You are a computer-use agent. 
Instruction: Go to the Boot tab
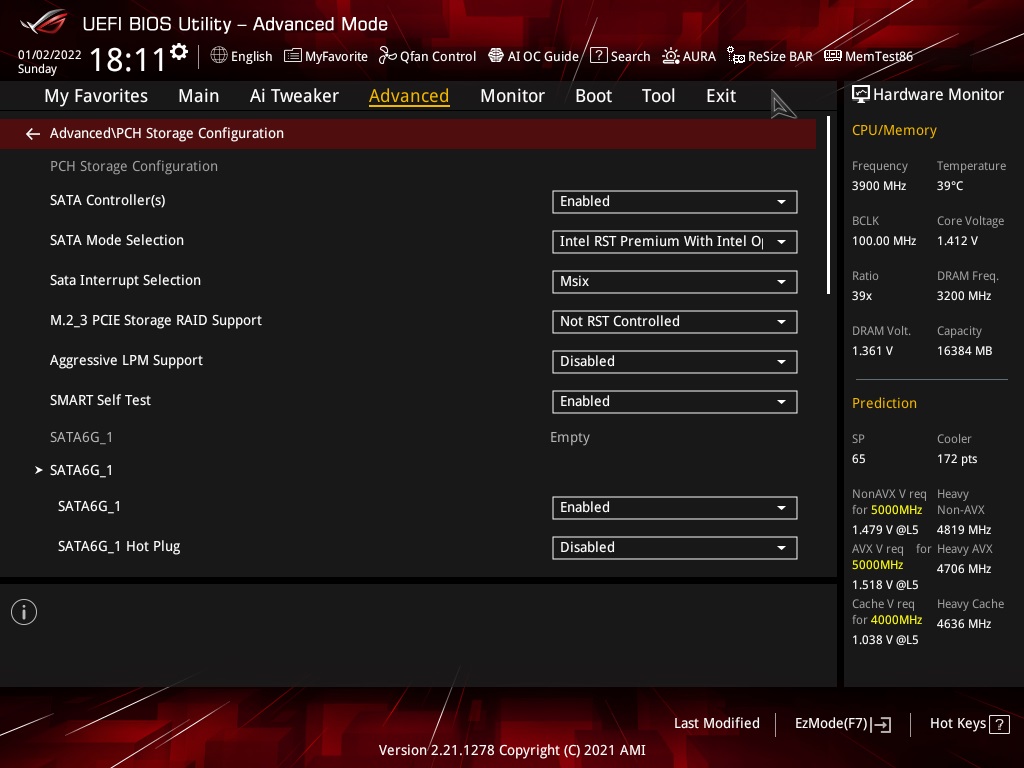pyautogui.click(x=593, y=96)
